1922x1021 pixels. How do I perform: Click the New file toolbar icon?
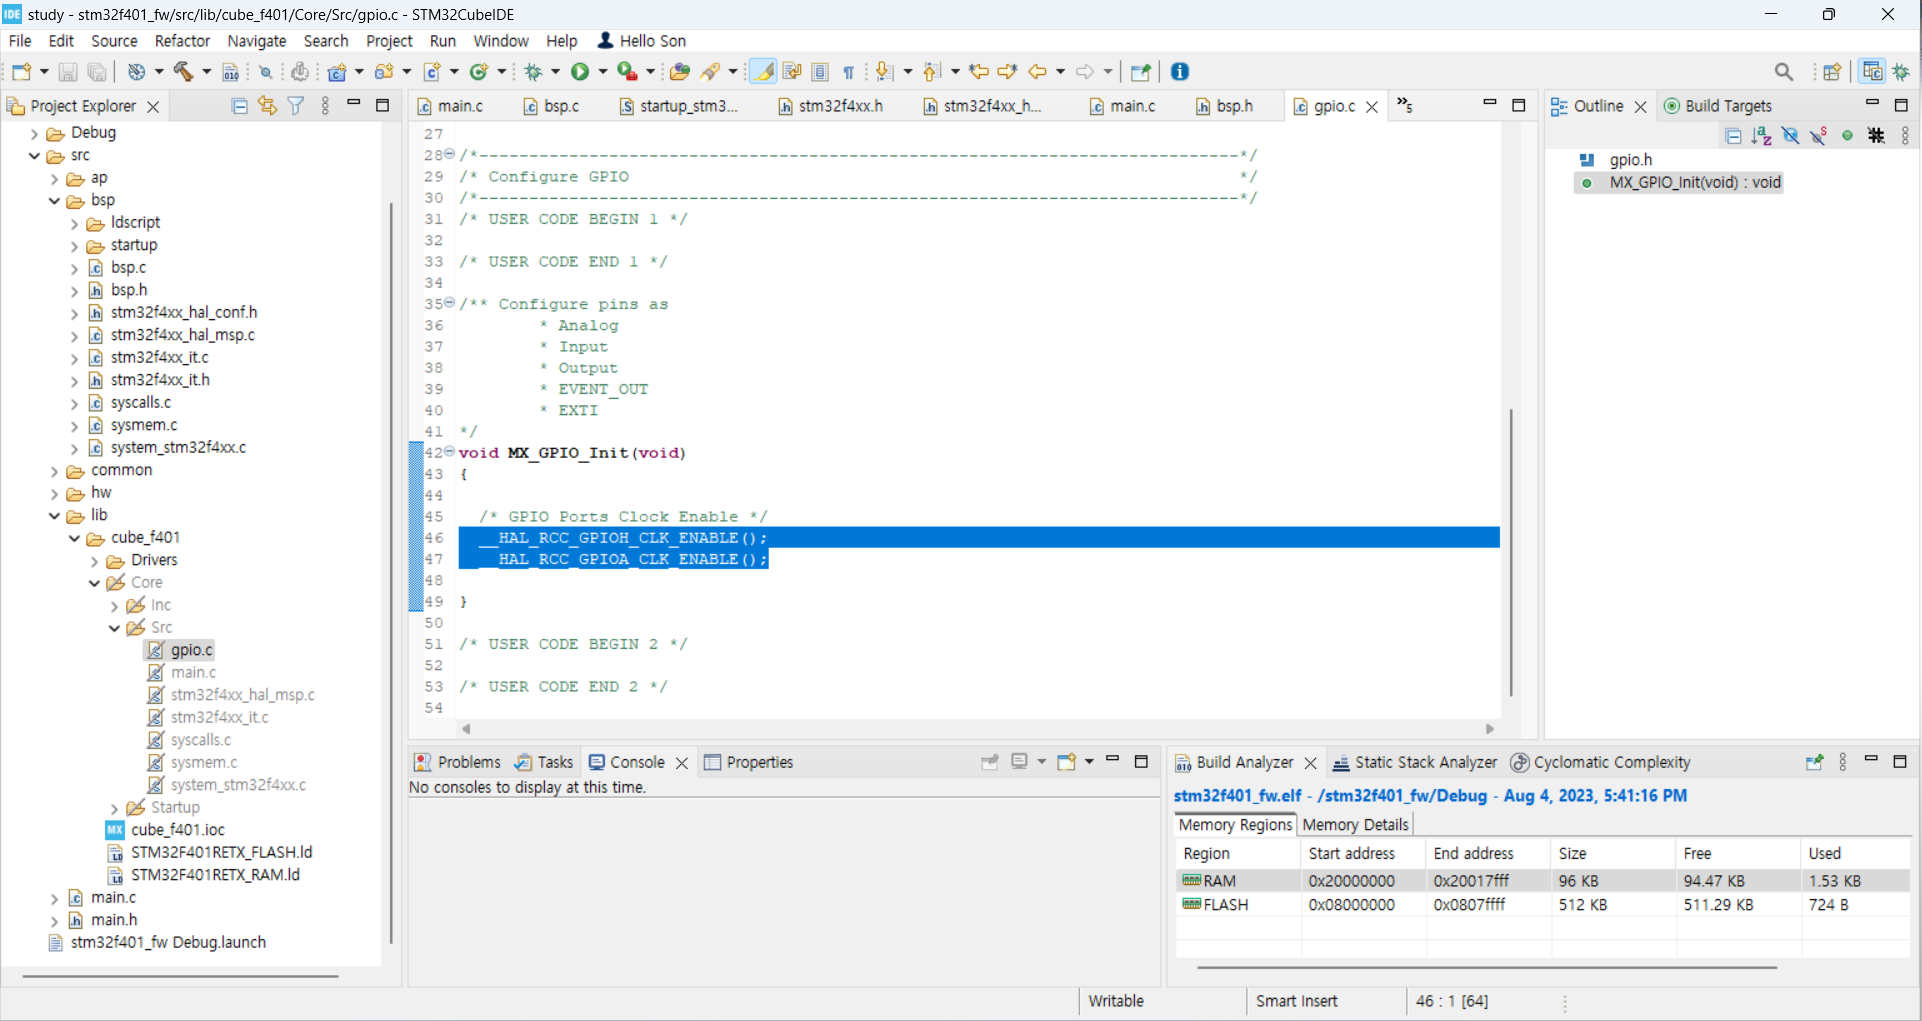click(x=21, y=72)
